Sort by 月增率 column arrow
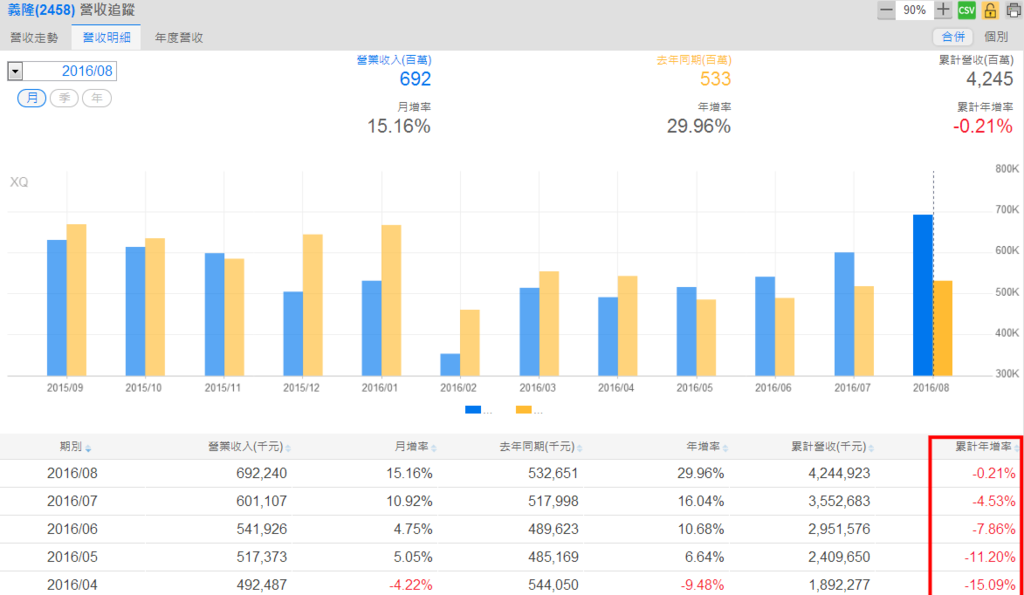Image resolution: width=1024 pixels, height=595 pixels. click(434, 449)
